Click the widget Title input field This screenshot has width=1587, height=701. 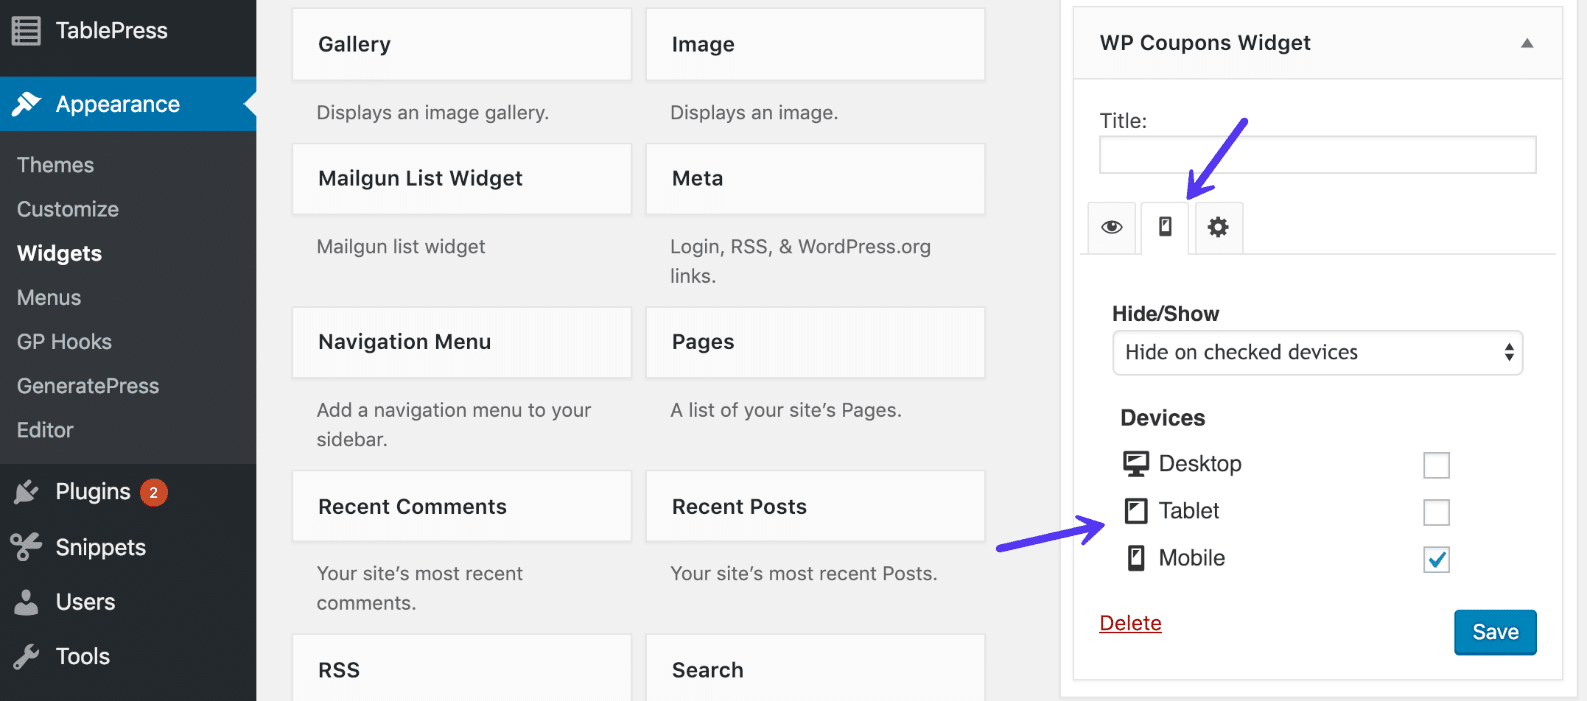coord(1317,155)
